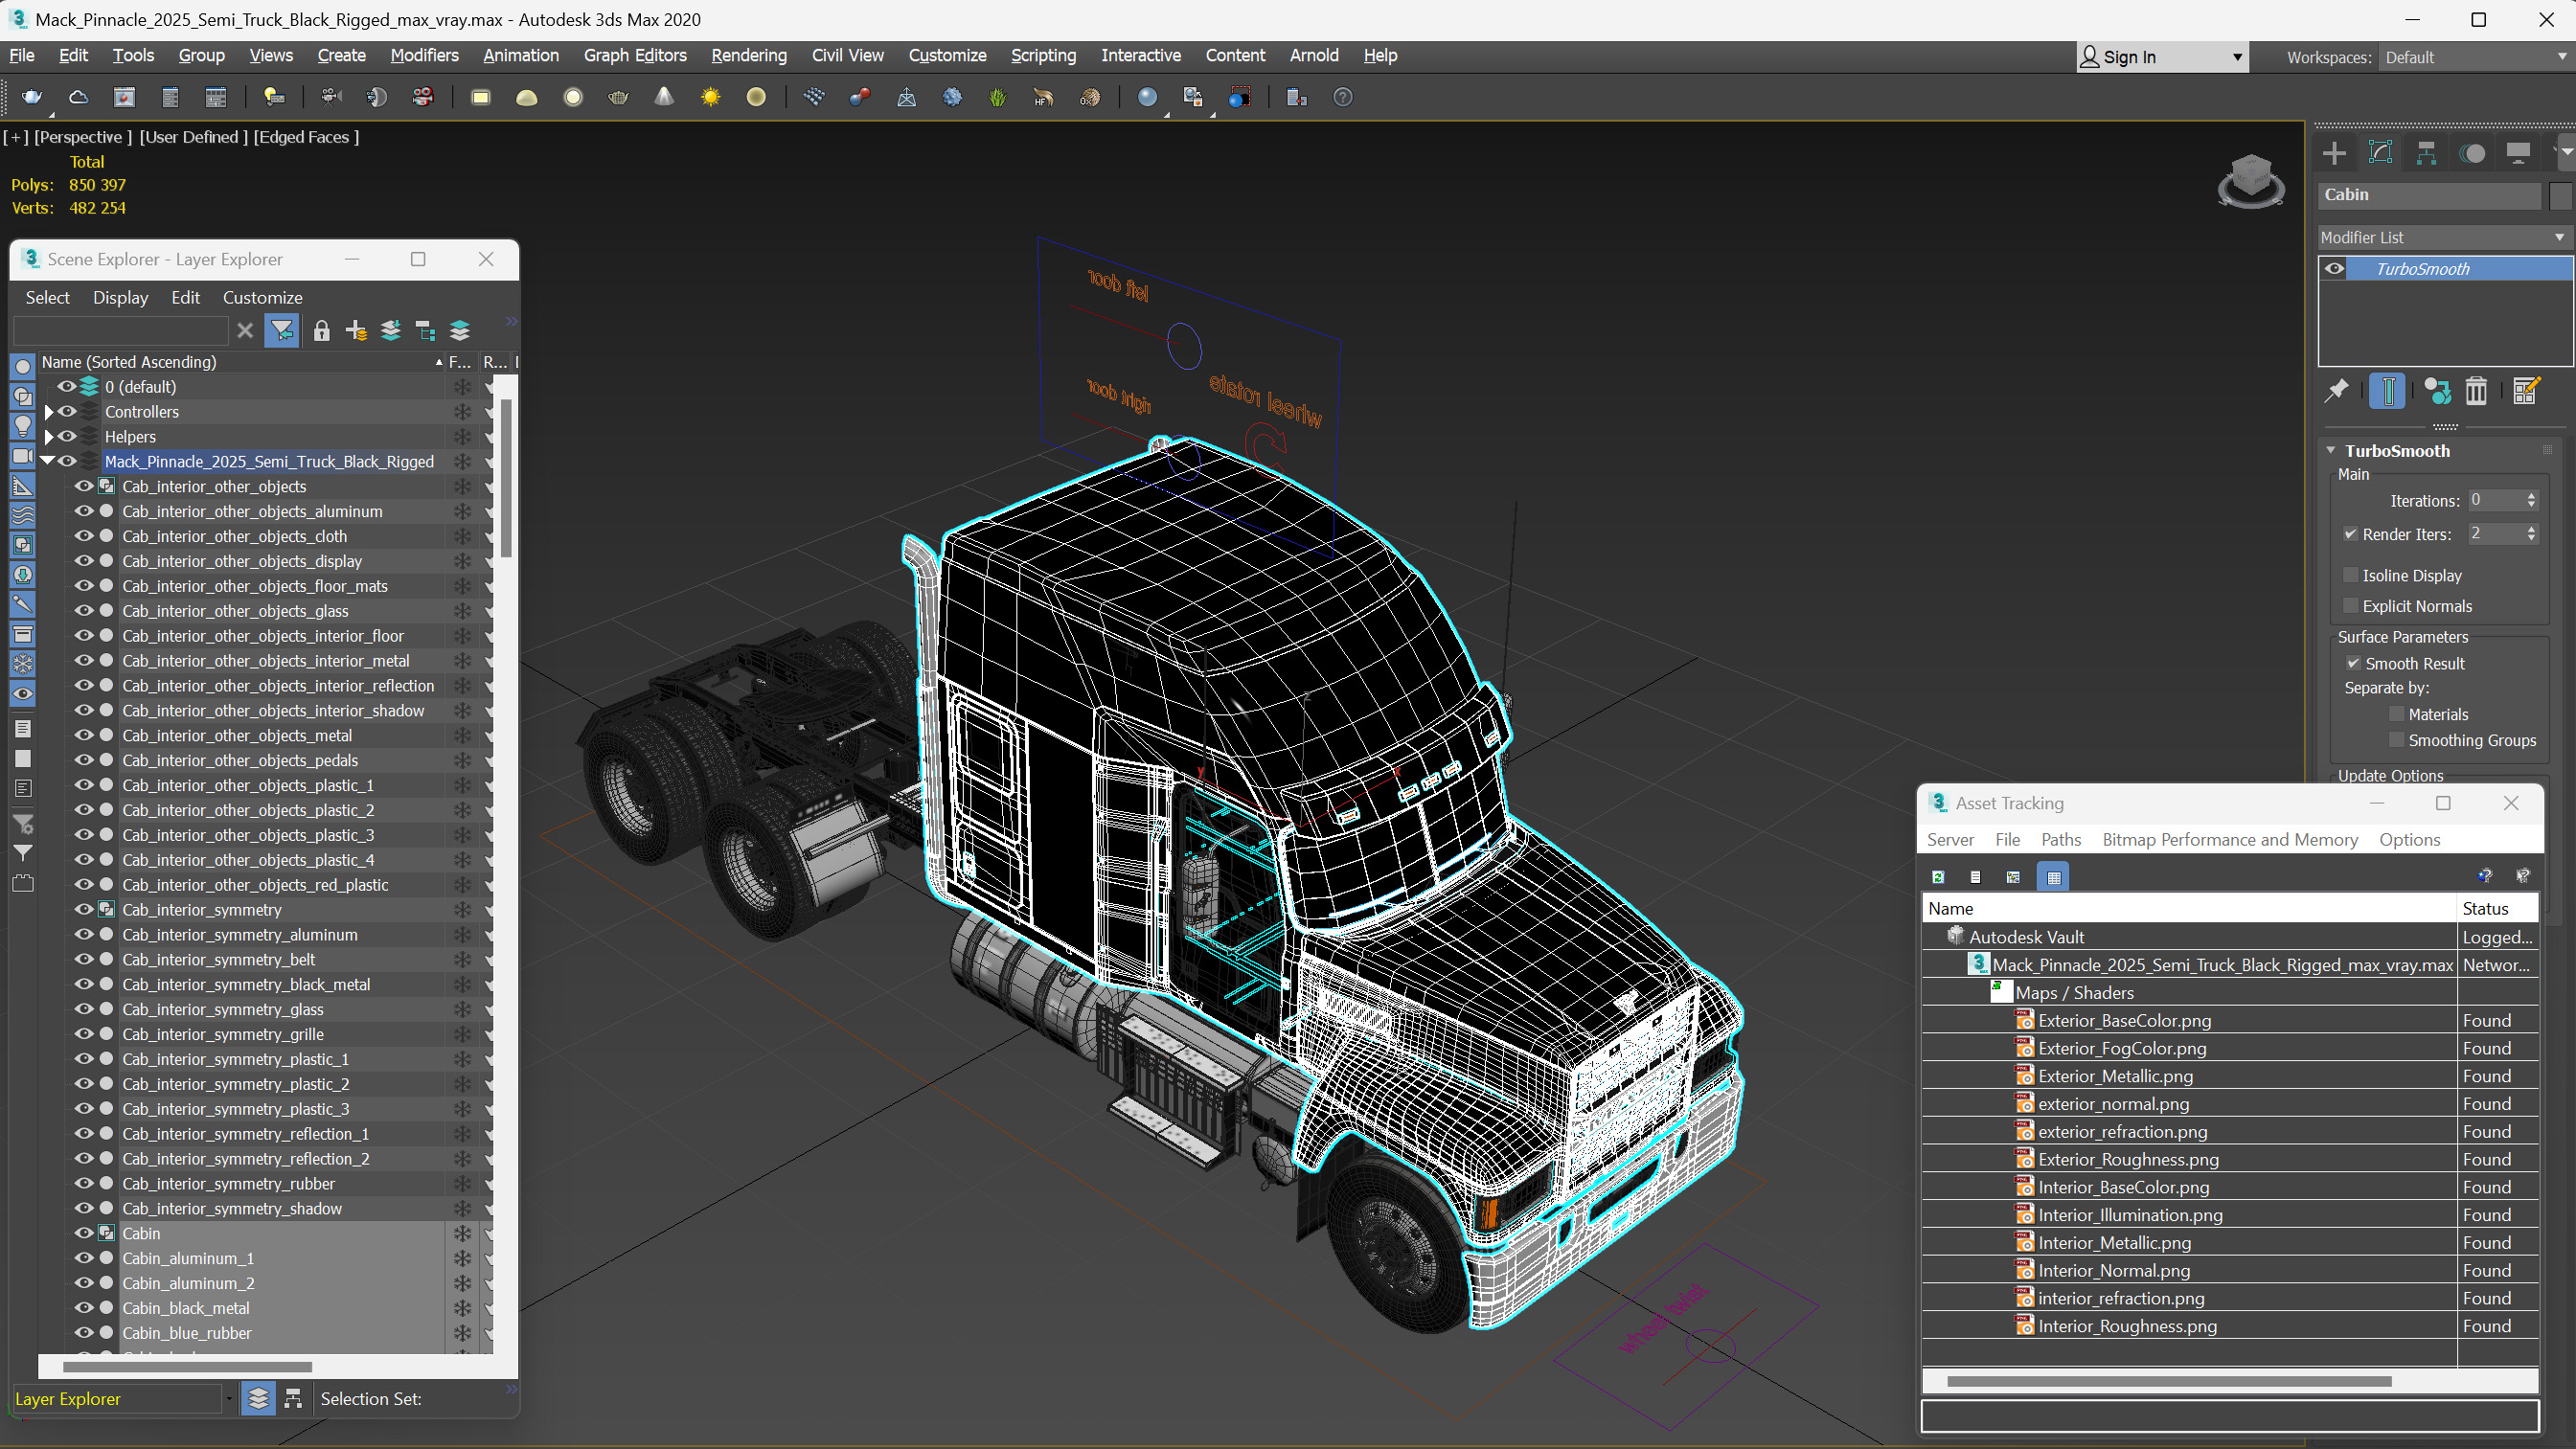Open the Modifiers menu

pos(424,55)
